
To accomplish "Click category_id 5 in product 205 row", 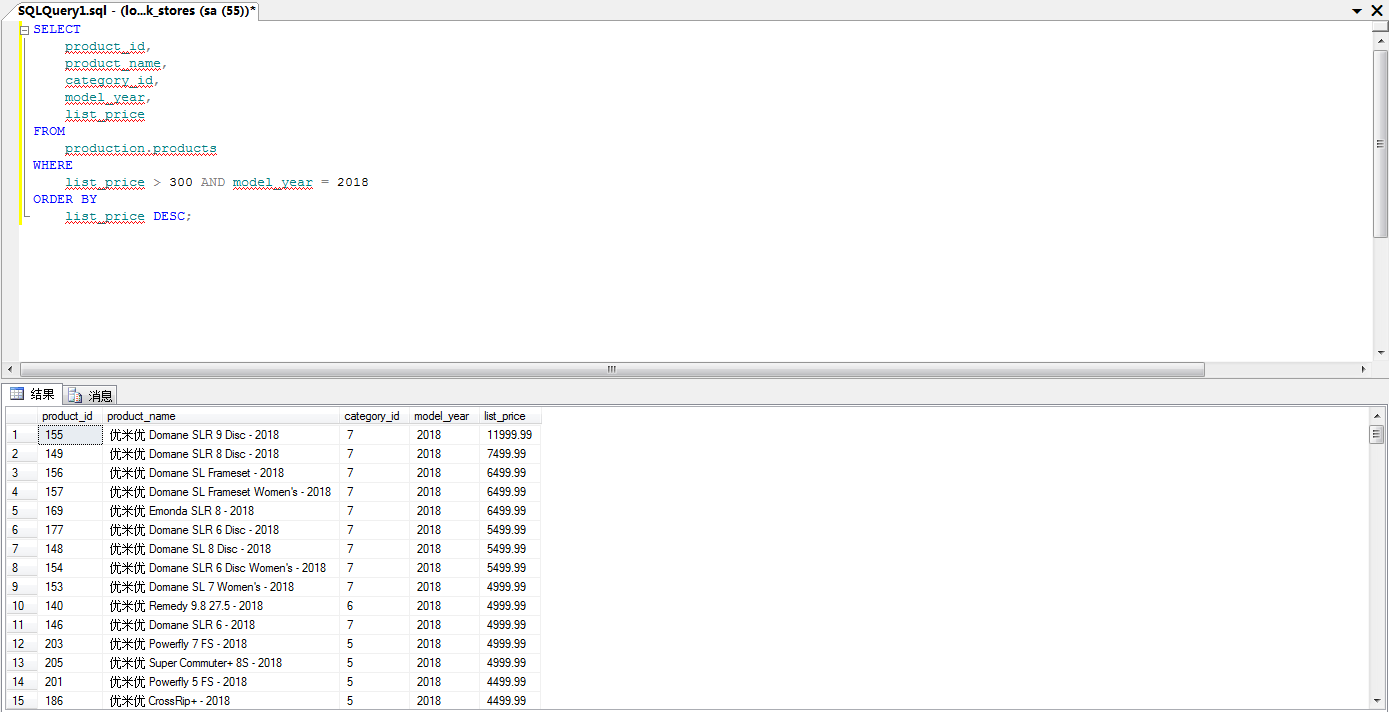I will tap(375, 663).
